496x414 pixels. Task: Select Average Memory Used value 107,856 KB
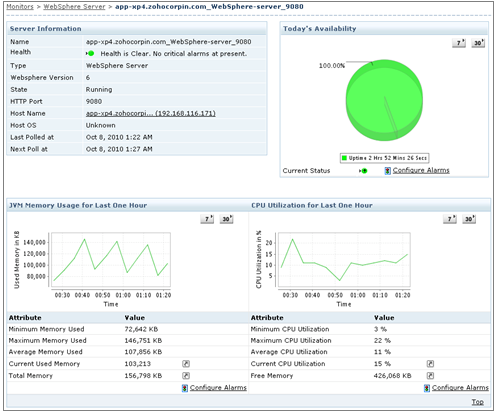tap(143, 352)
